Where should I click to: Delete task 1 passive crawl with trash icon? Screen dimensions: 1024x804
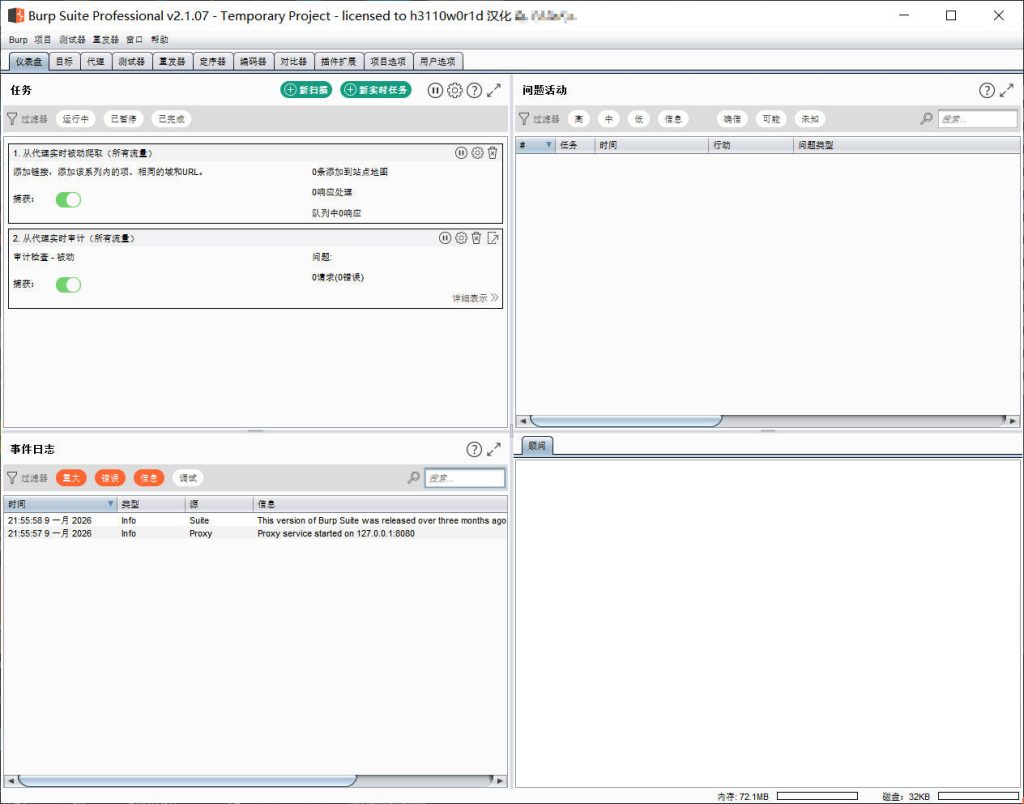[493, 153]
